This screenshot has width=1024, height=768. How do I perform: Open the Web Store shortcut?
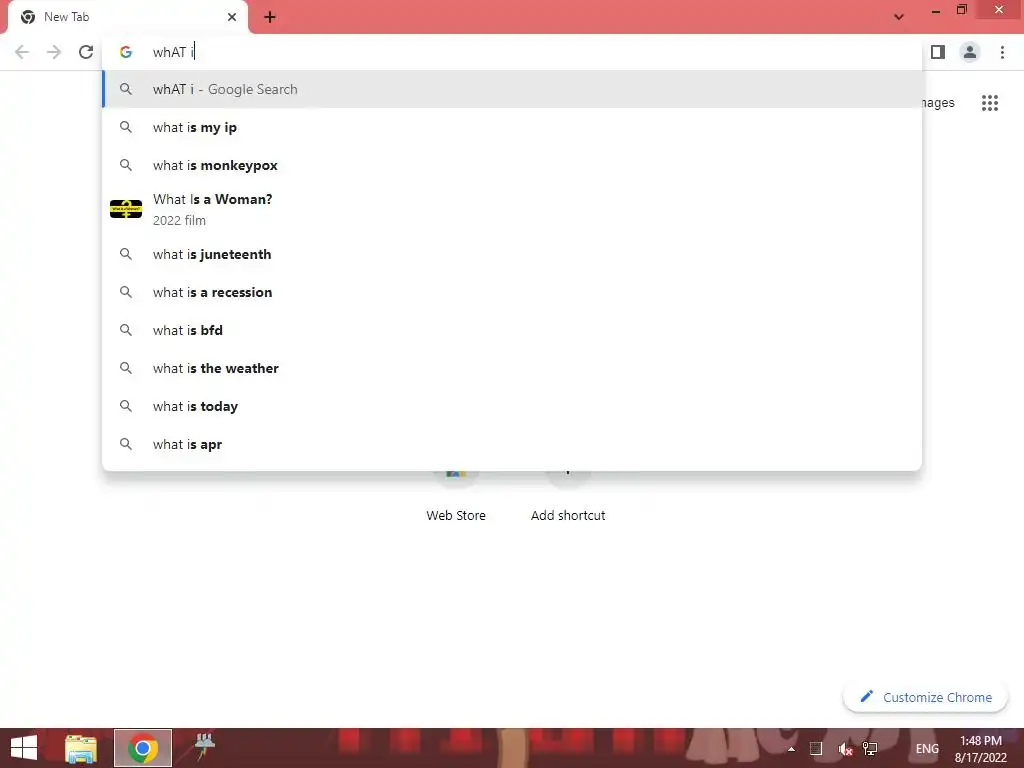click(456, 496)
